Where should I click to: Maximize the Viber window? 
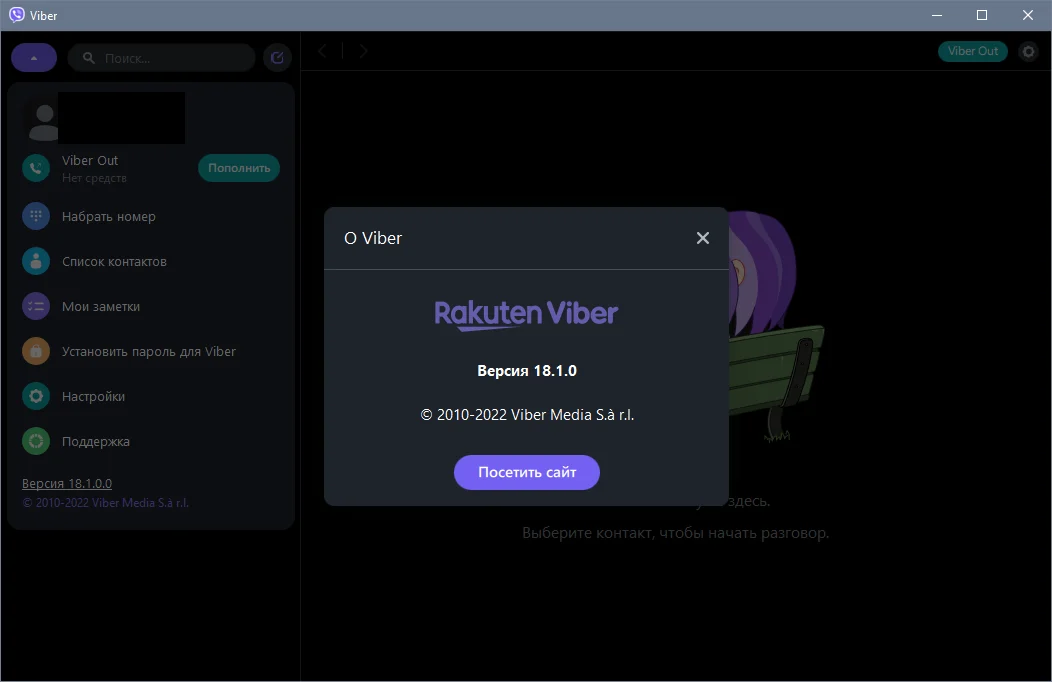(x=982, y=15)
